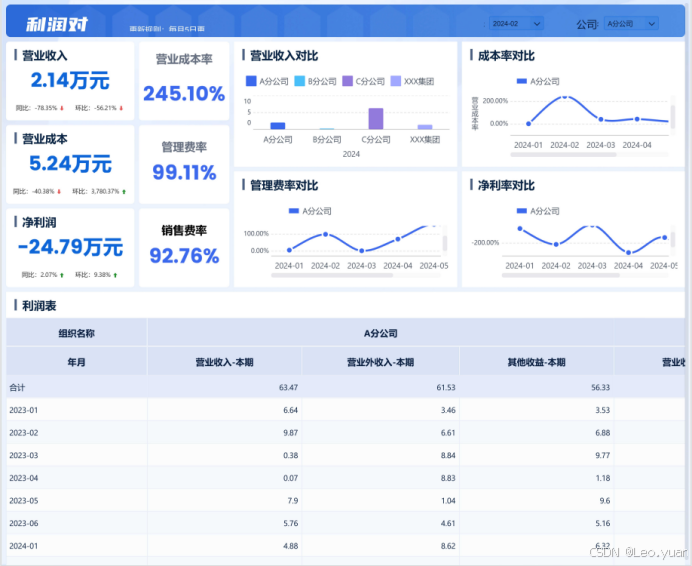Select the 2023-06 table row
This screenshot has height=566, width=692.
pyautogui.click(x=346, y=523)
